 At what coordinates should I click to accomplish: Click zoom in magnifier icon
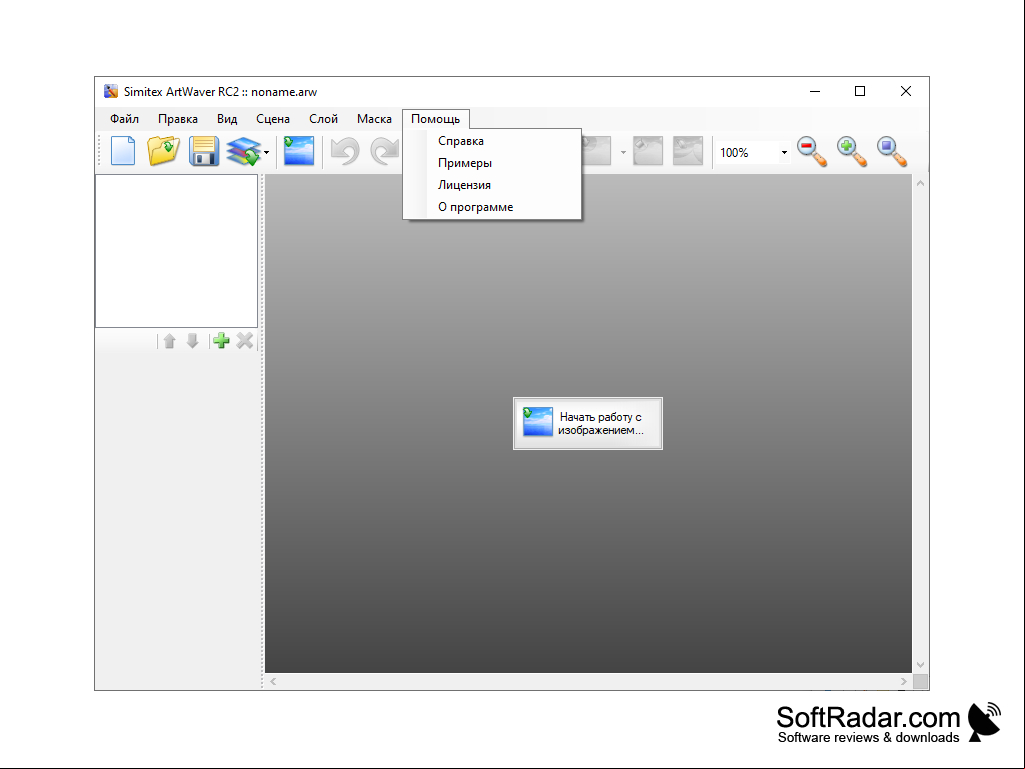coord(852,152)
